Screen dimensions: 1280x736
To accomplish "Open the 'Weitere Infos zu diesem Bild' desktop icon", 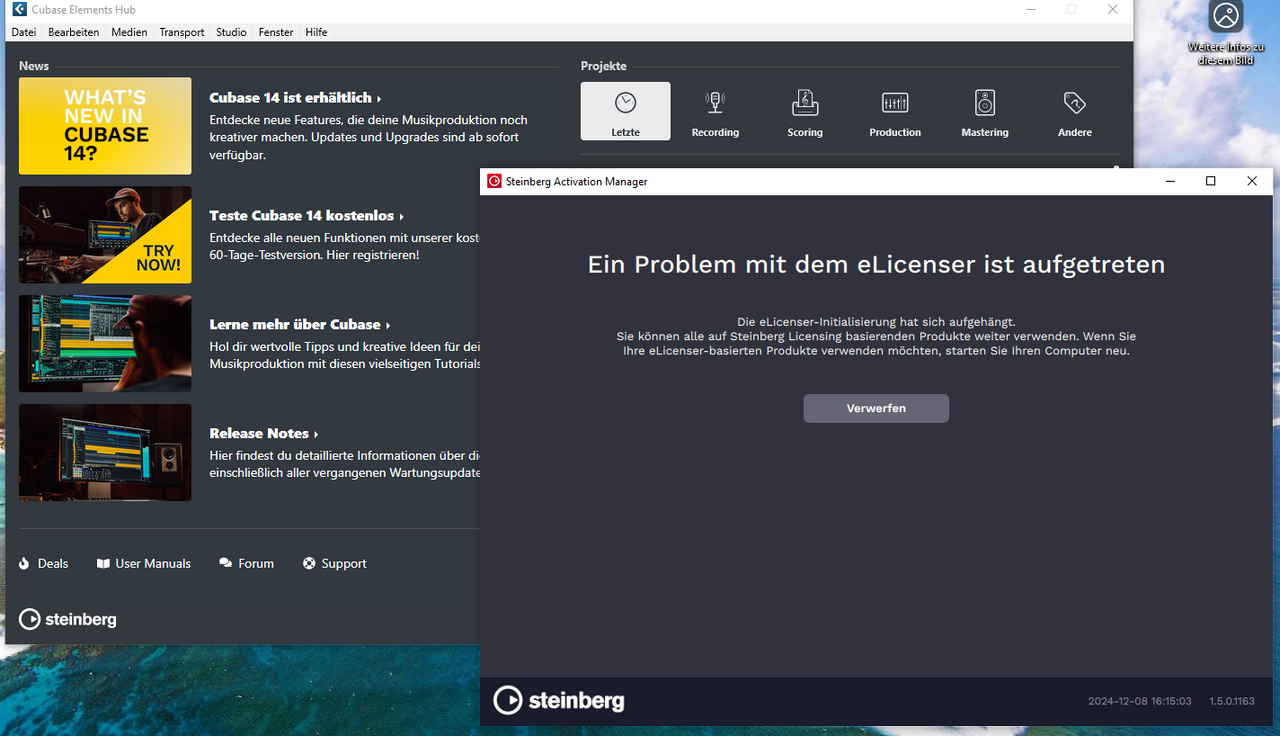I will (1226, 33).
